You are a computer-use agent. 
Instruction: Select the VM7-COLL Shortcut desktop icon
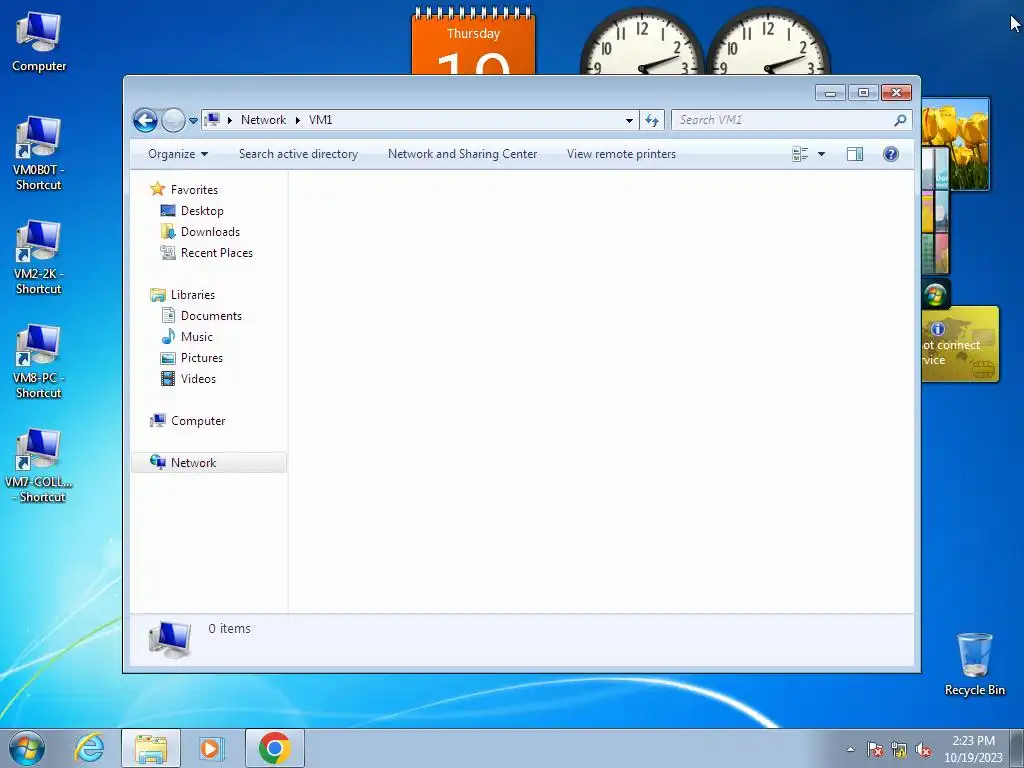pos(39,466)
